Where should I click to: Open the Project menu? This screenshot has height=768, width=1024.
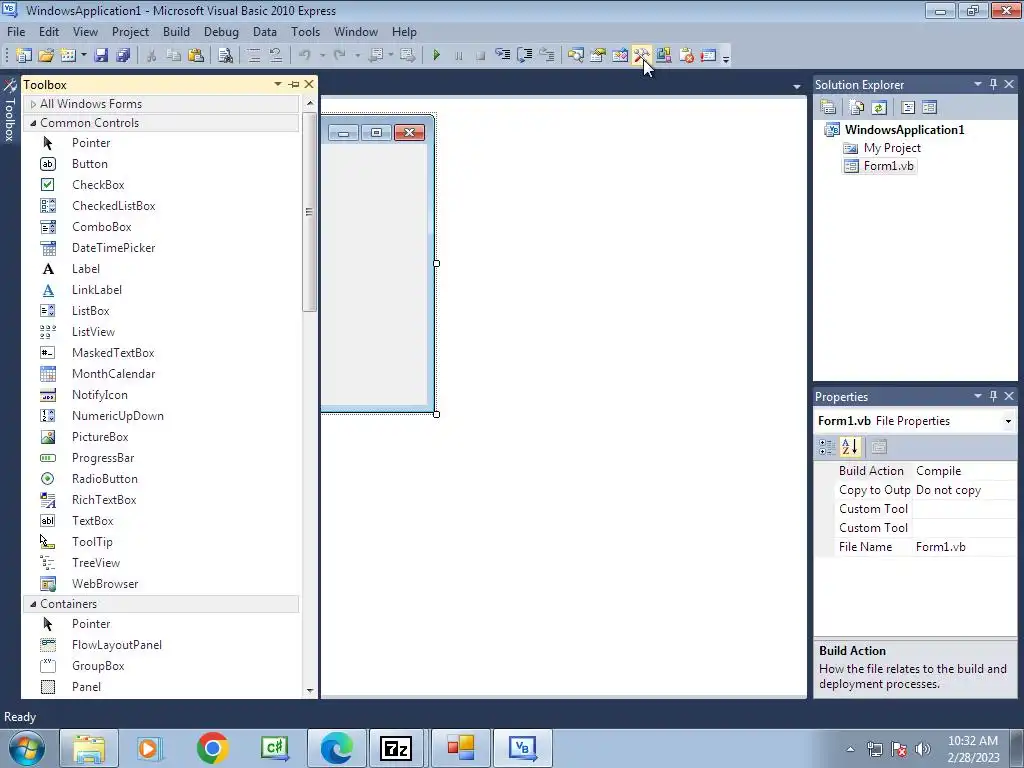click(x=130, y=31)
